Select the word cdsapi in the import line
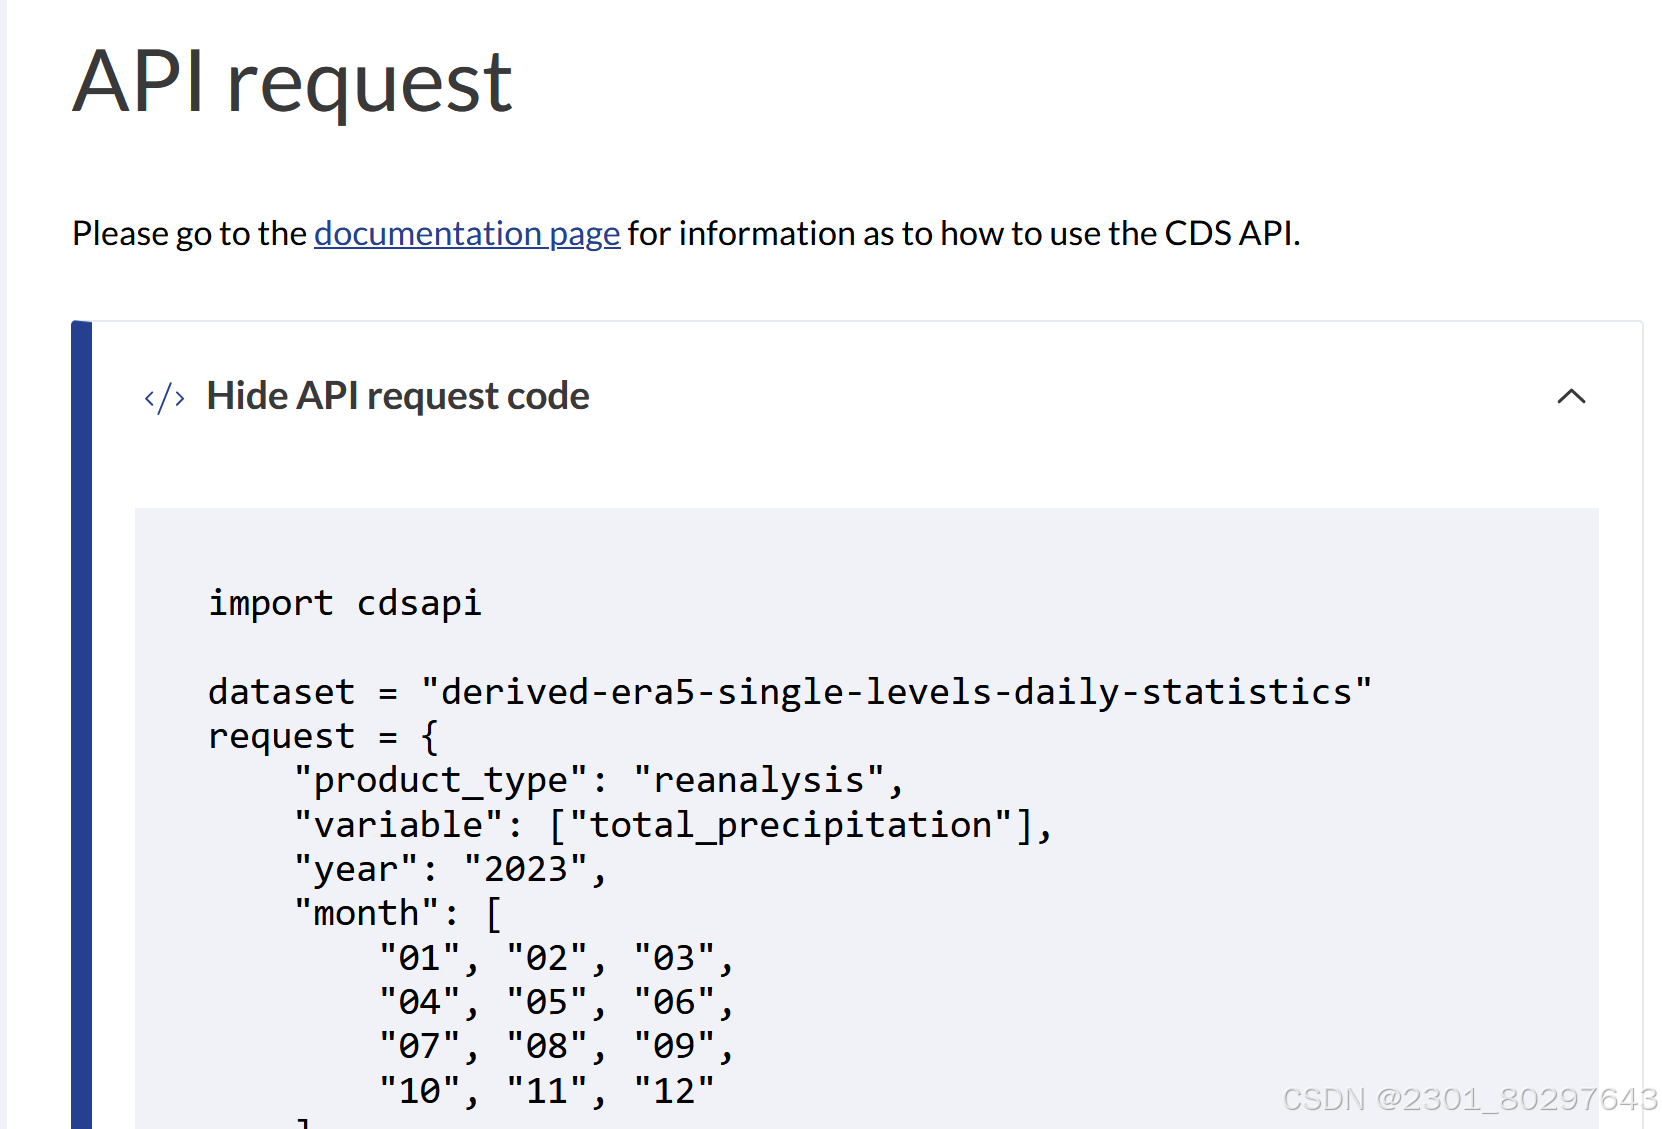The width and height of the screenshot is (1662, 1129). [x=419, y=602]
